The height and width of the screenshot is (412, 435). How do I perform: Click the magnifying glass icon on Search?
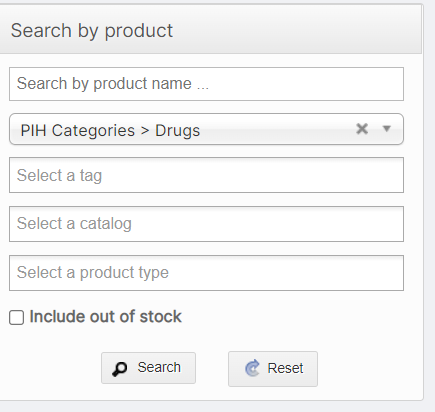tap(119, 369)
